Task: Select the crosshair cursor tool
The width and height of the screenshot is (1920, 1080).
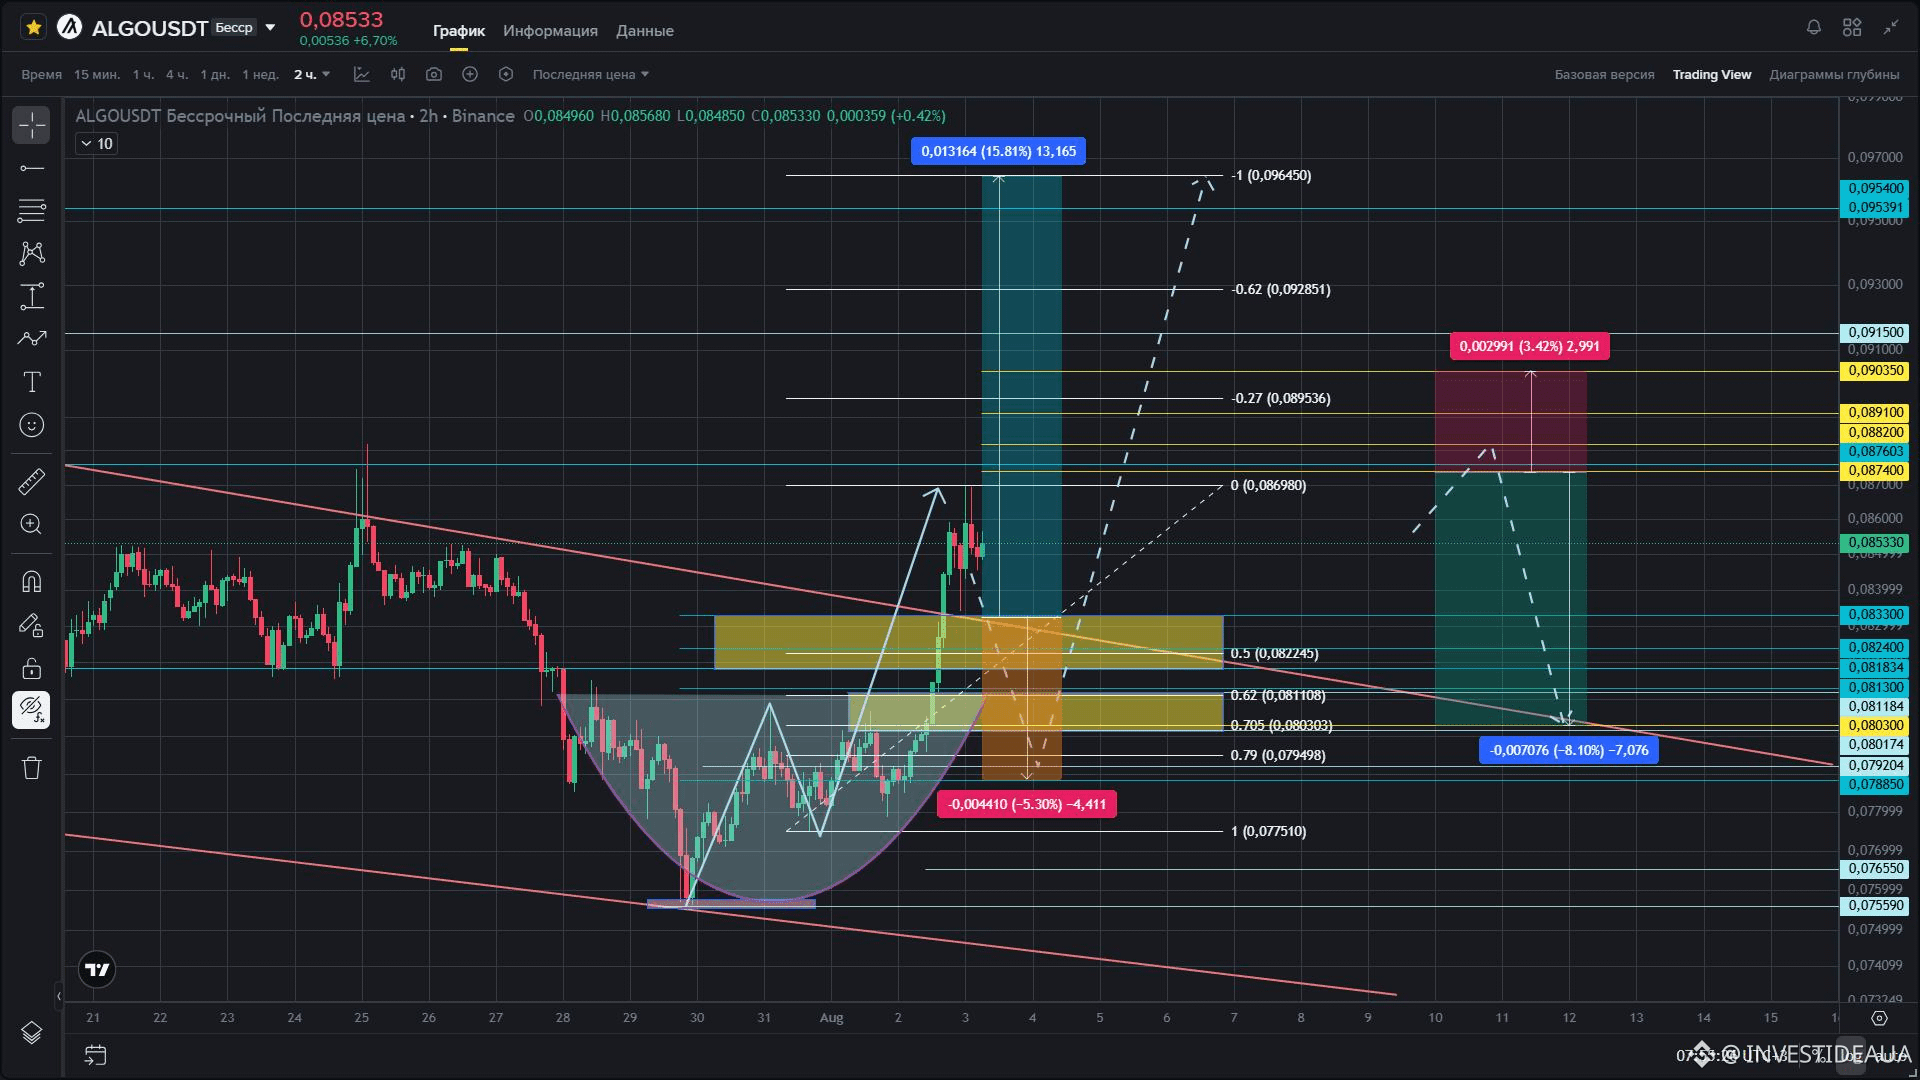Action: click(32, 125)
